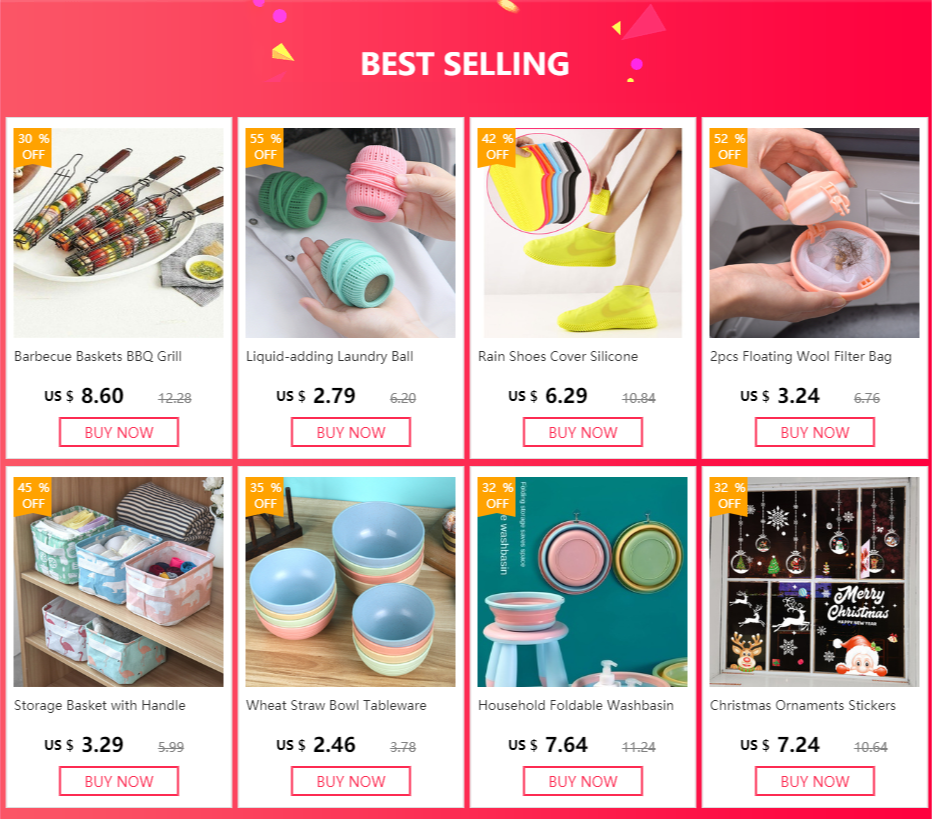Click BUY NOW for Christmas Ornaments Stickers
Screen dimensions: 932x819
point(815,781)
